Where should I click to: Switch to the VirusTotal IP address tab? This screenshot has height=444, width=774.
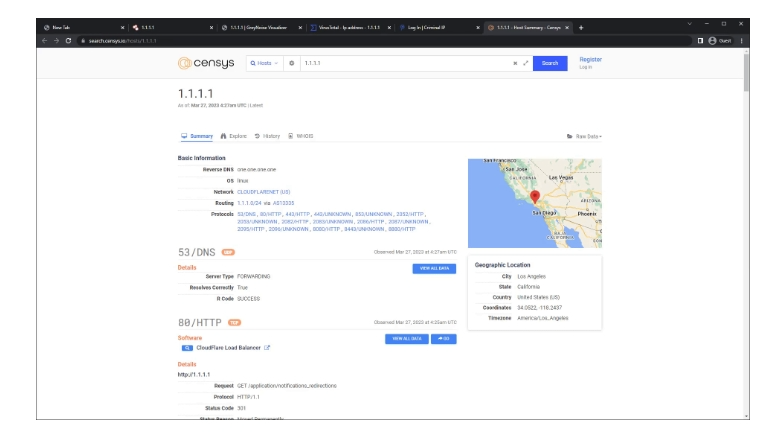pyautogui.click(x=348, y=28)
